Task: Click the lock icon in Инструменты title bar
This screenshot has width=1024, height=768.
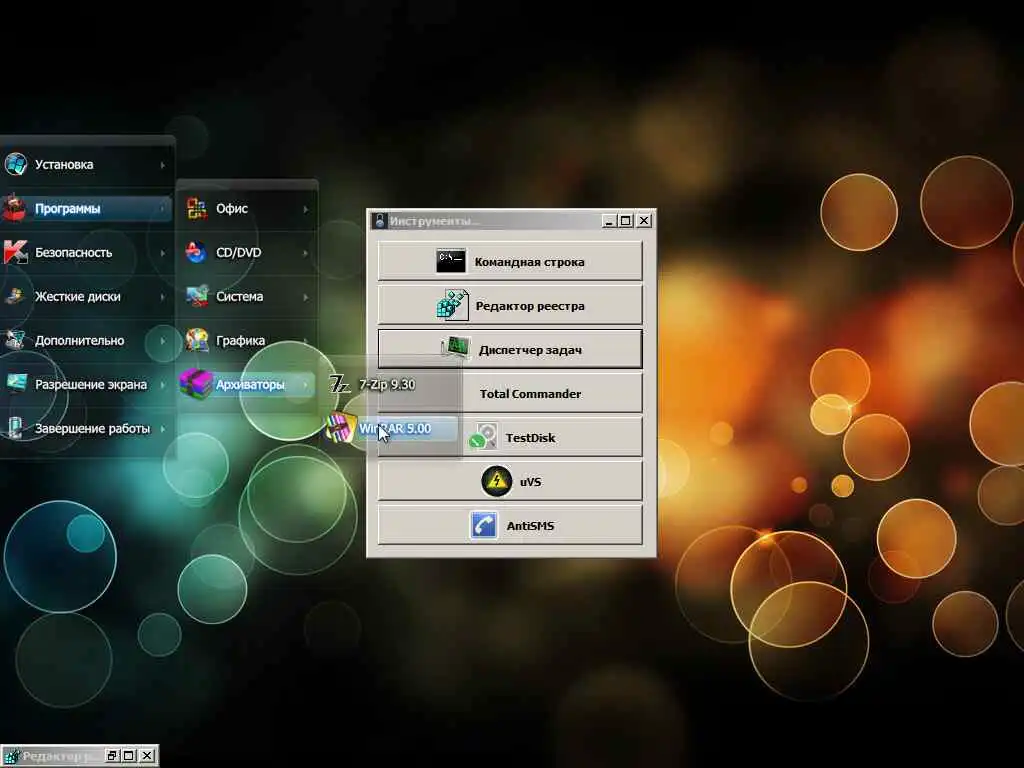Action: tap(379, 221)
